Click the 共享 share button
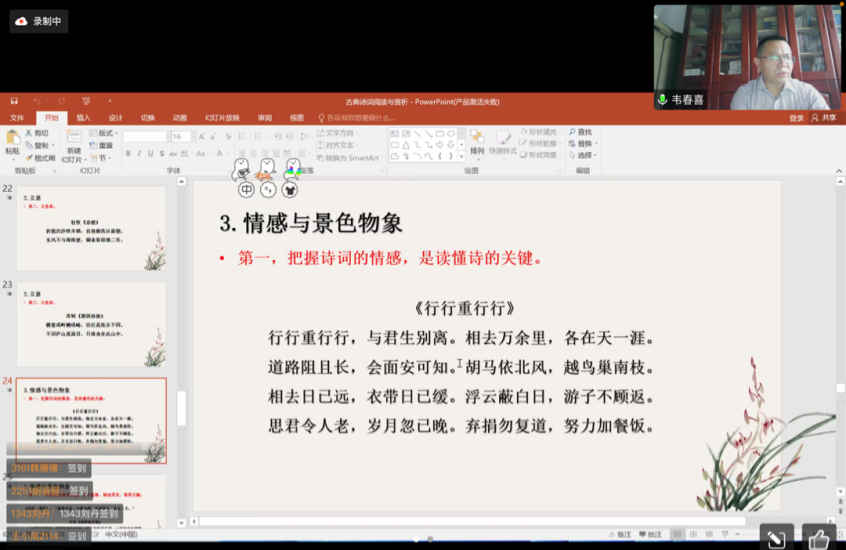The height and width of the screenshot is (550, 846). (x=824, y=118)
